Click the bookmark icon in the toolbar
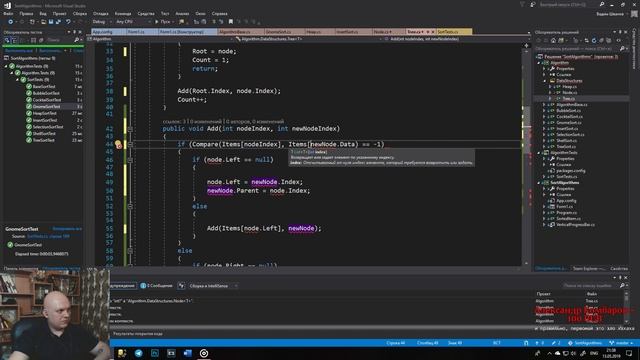The width and height of the screenshot is (640, 360). (x=231, y=22)
